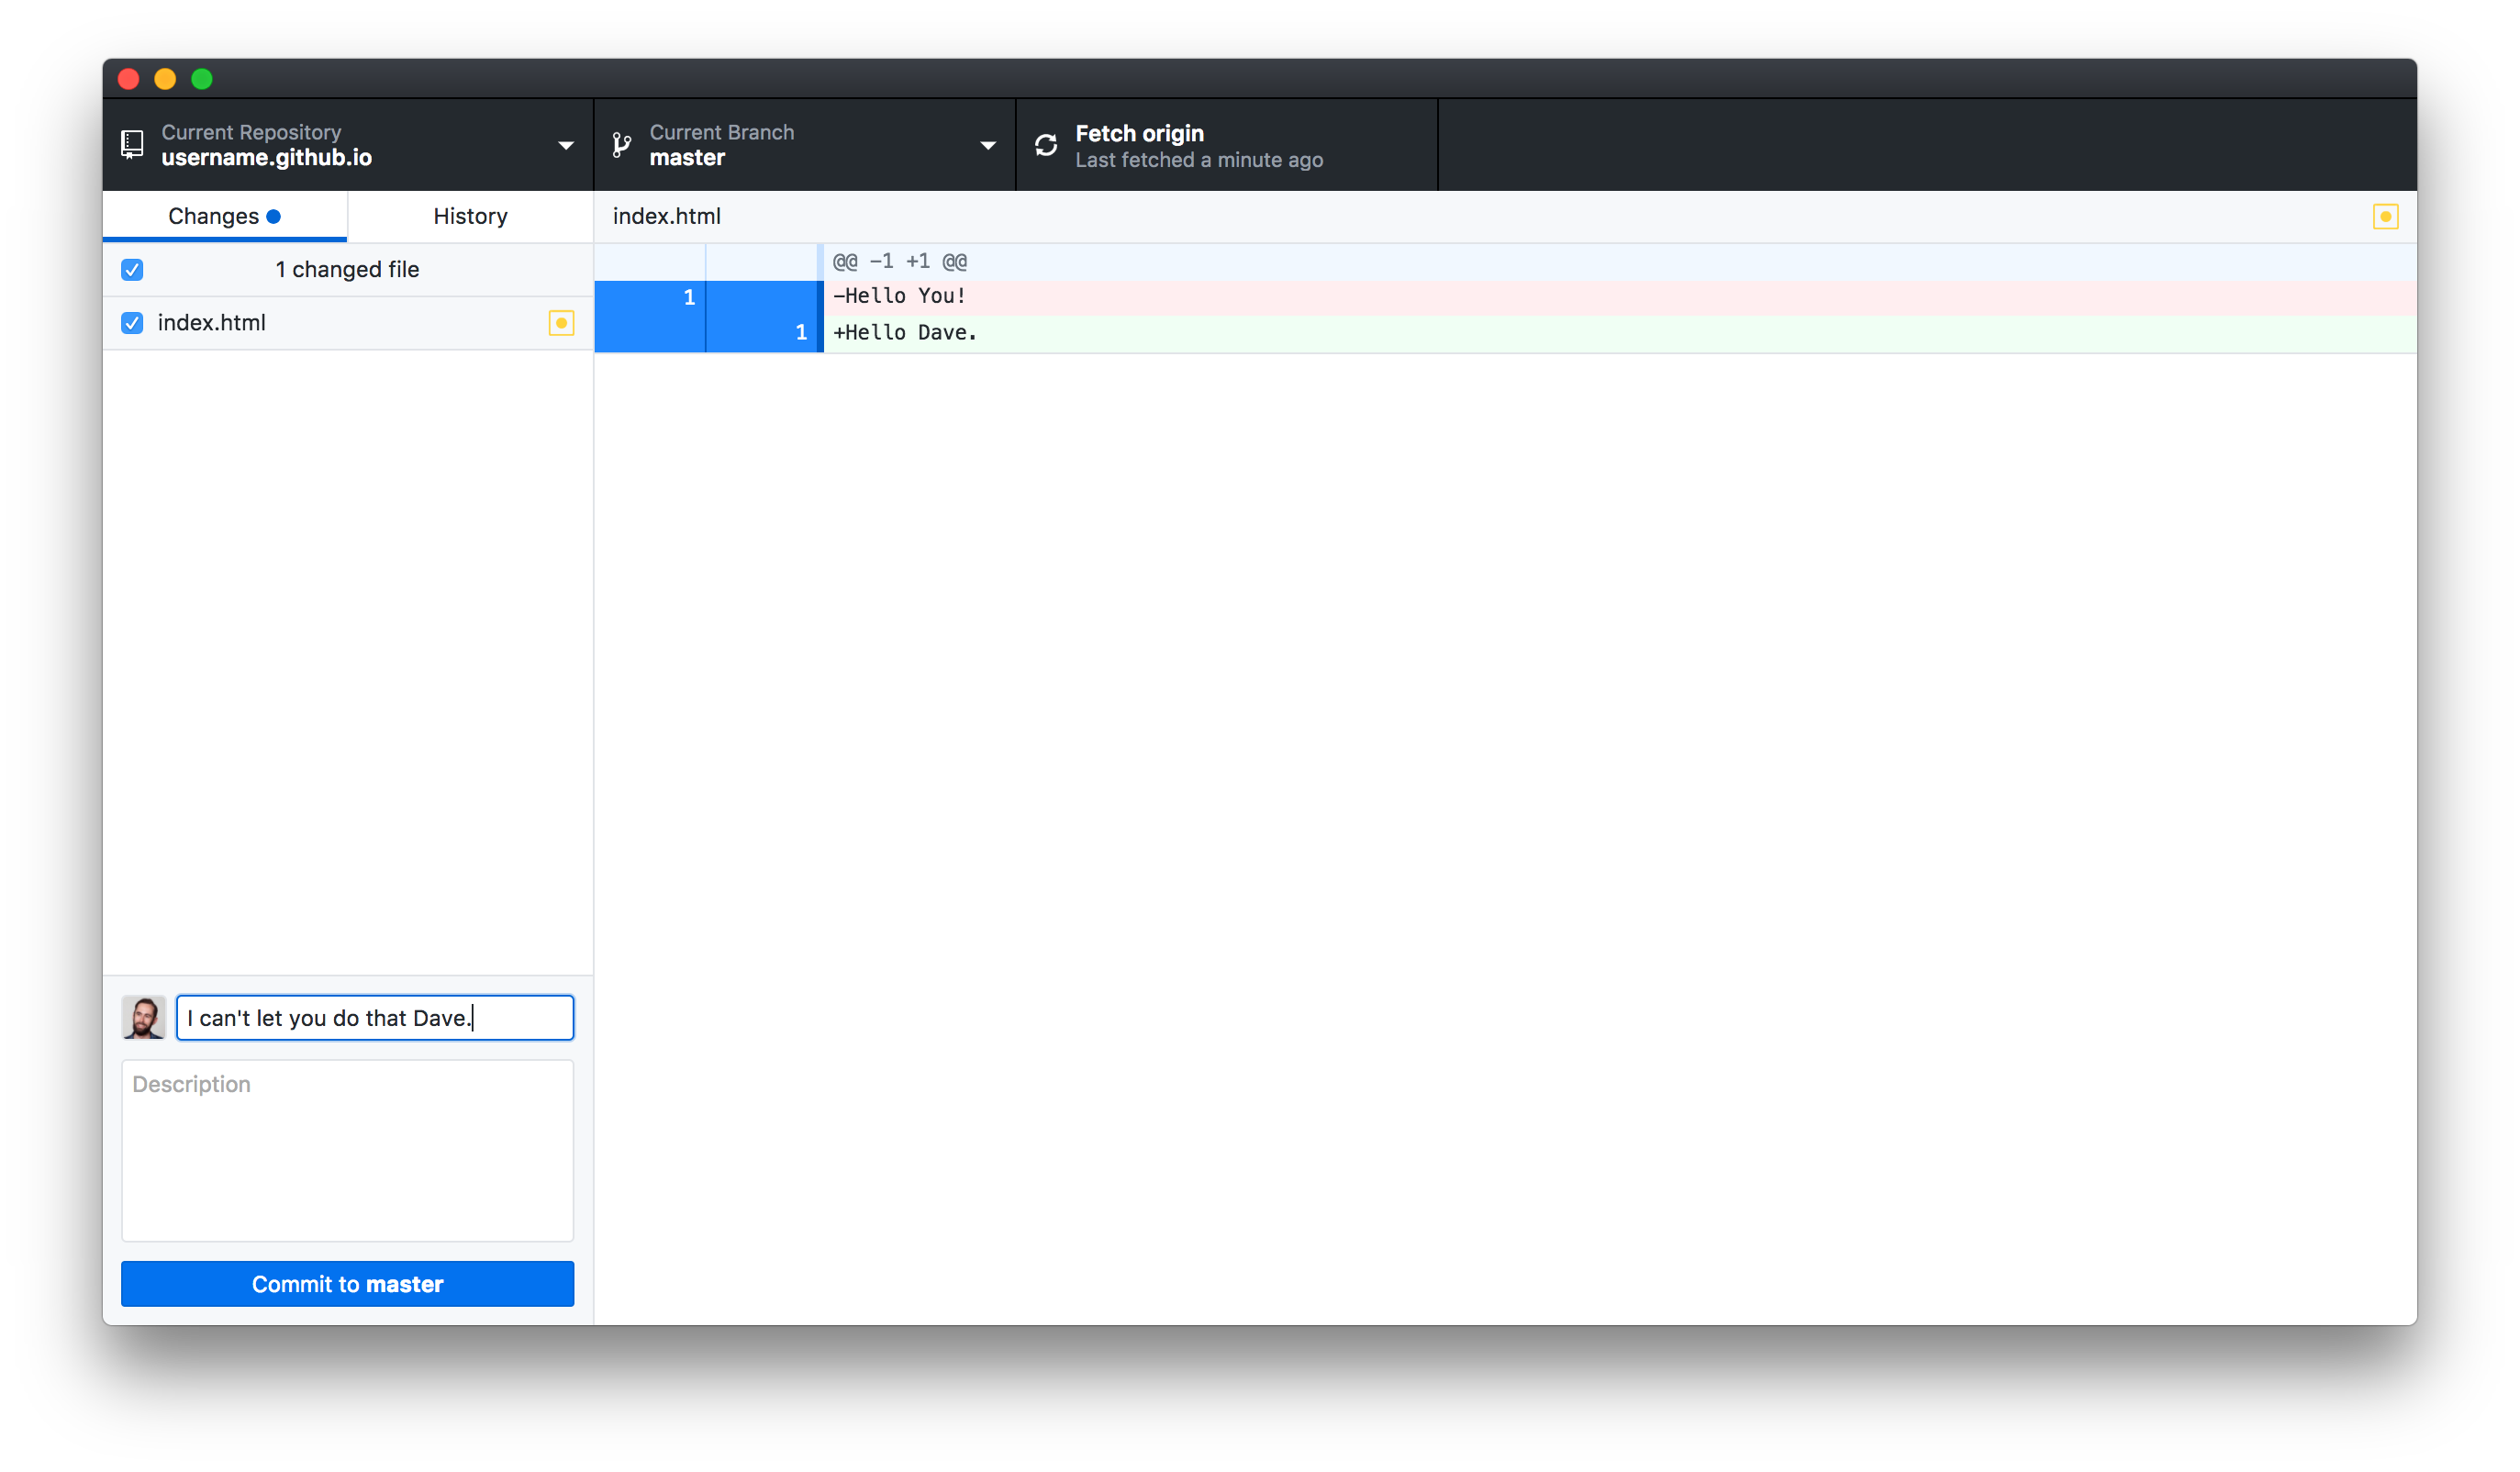Switch to the Changes tab
Image resolution: width=2520 pixels, height=1472 pixels.
225,216
